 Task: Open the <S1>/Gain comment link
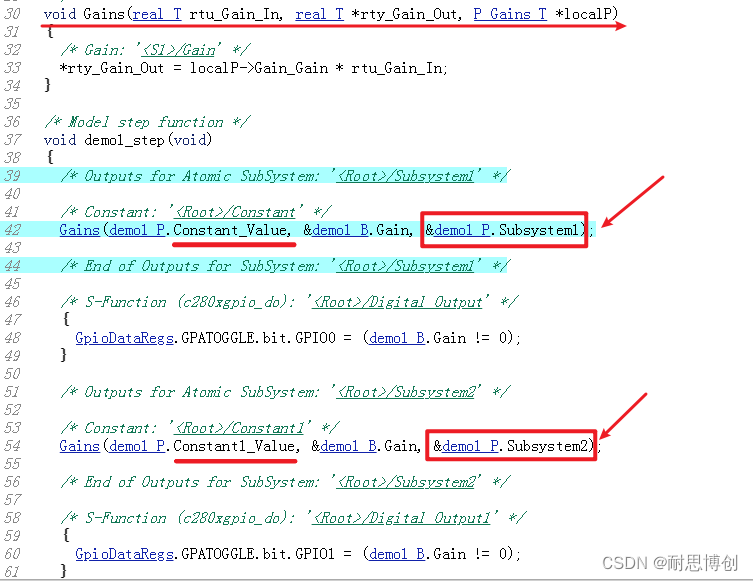(x=178, y=50)
